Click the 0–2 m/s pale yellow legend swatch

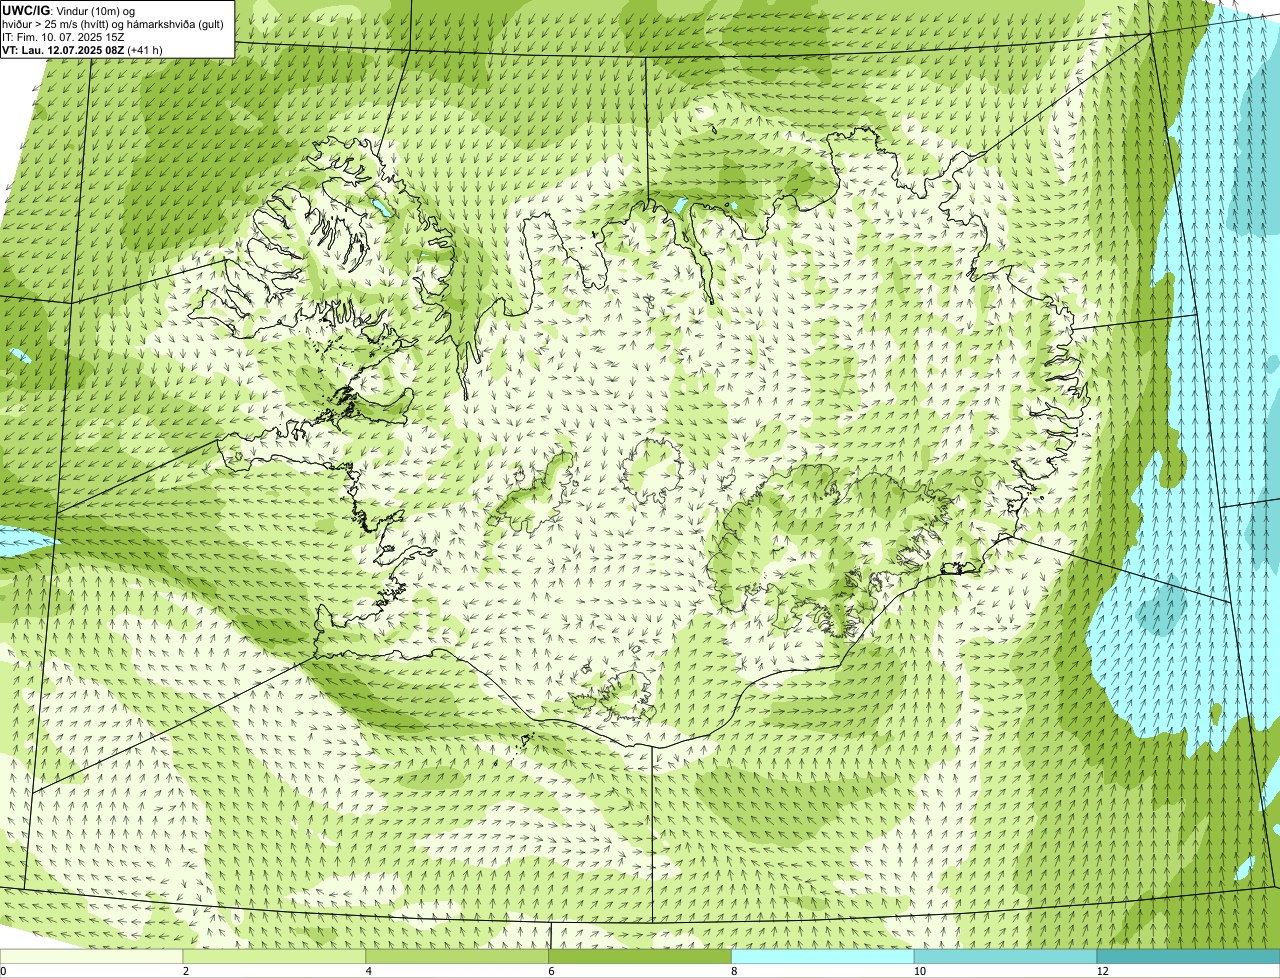[92, 957]
